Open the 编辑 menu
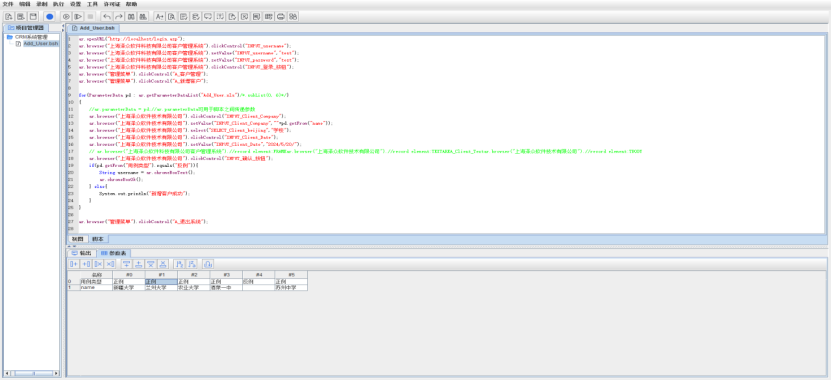 [x=24, y=4]
